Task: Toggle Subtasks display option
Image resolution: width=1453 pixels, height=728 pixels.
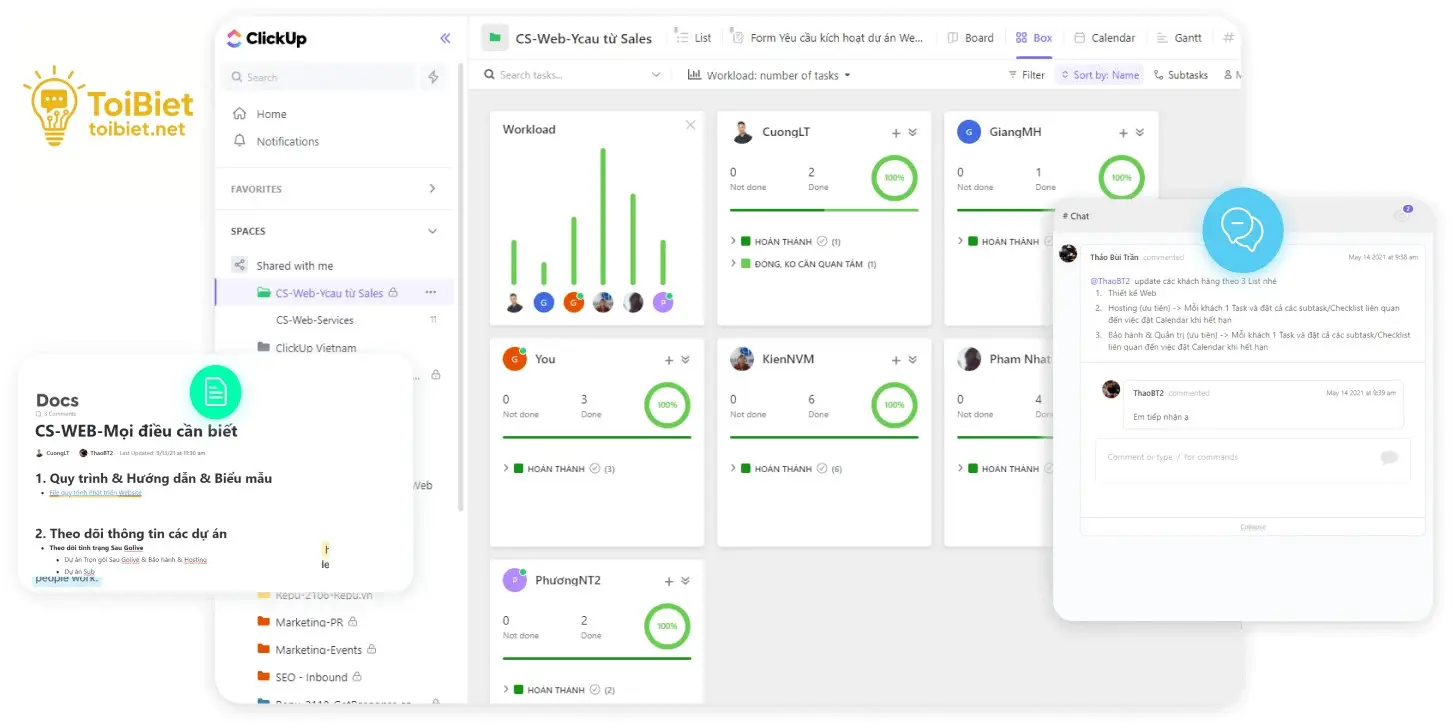Action: click(x=1180, y=75)
